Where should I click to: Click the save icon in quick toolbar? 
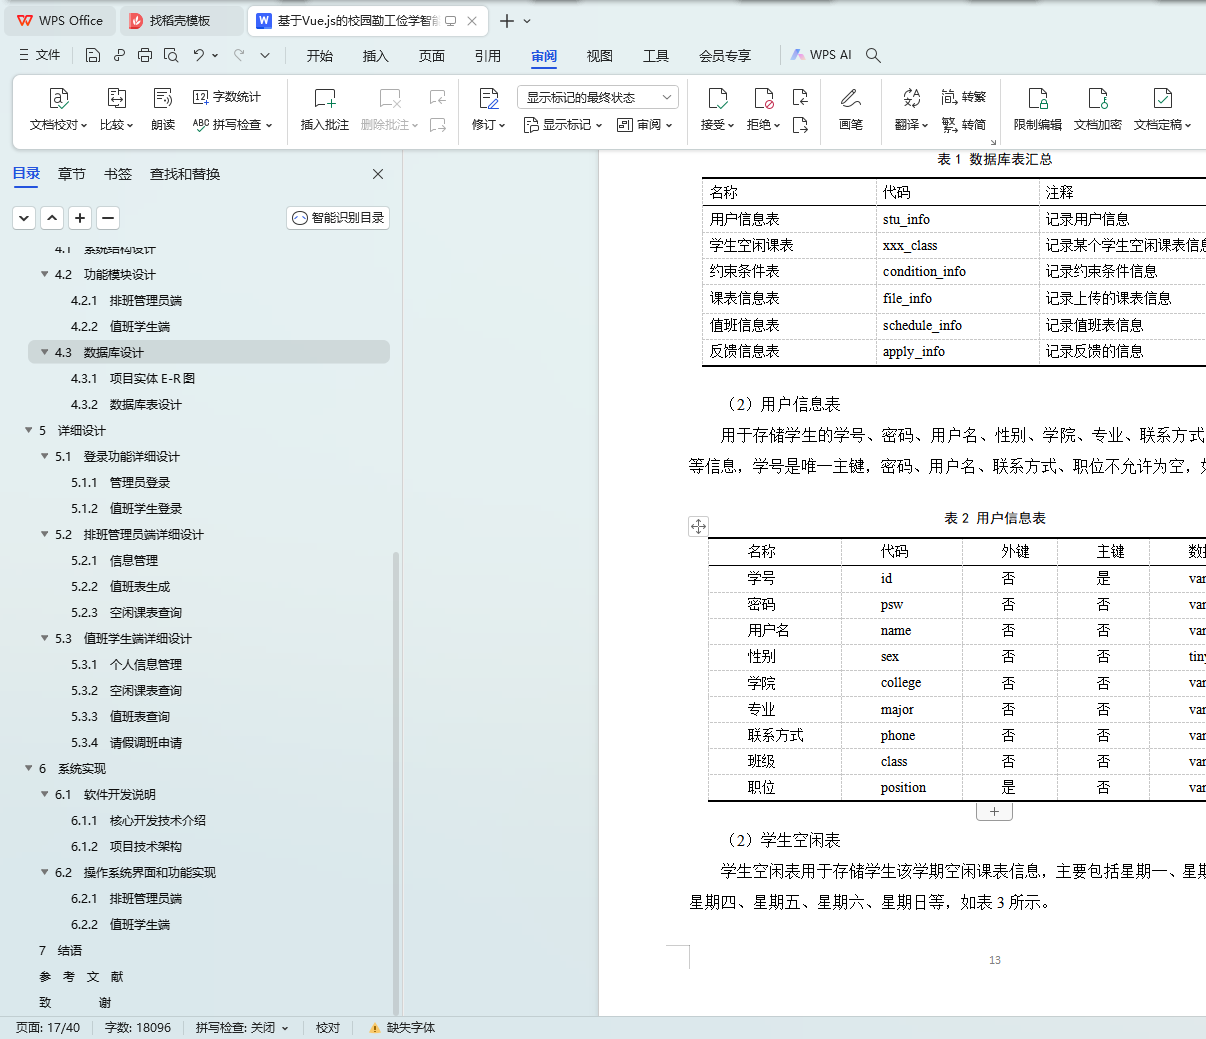[x=93, y=55]
